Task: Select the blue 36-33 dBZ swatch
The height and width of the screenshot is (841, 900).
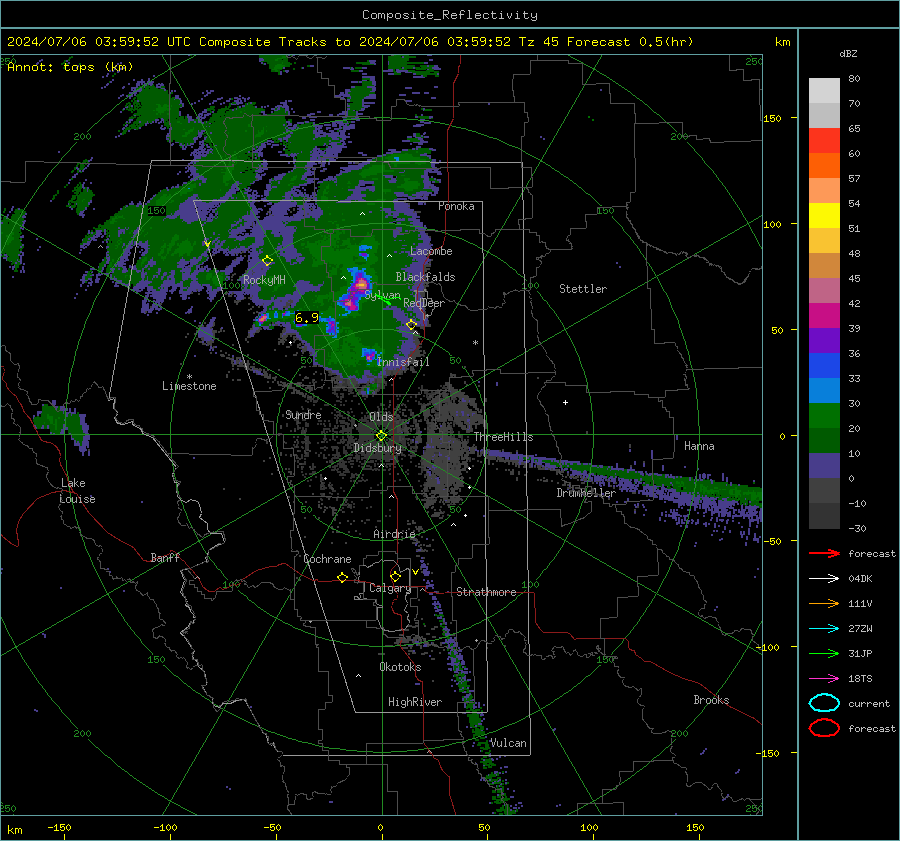Action: (824, 366)
